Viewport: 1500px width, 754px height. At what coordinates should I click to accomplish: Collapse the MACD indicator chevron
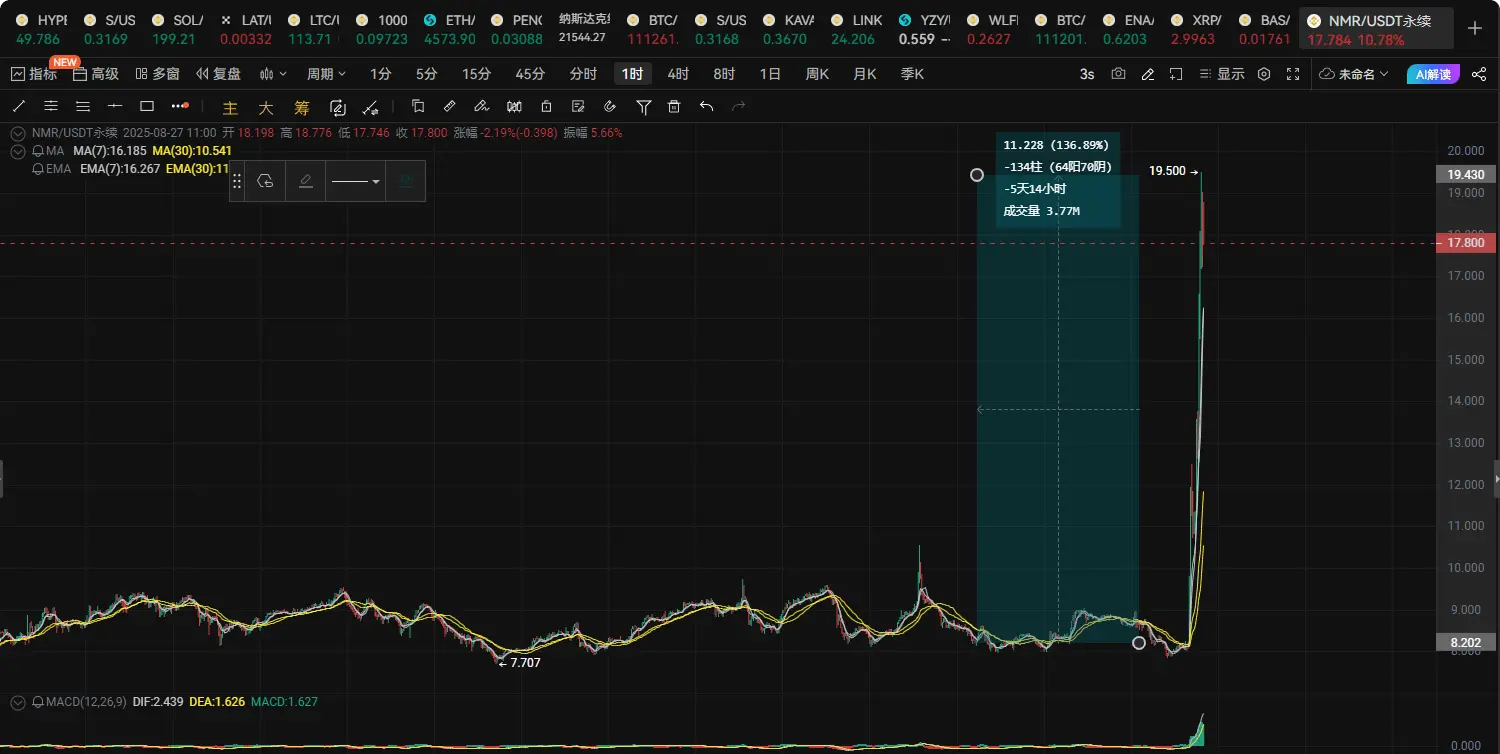[18, 702]
